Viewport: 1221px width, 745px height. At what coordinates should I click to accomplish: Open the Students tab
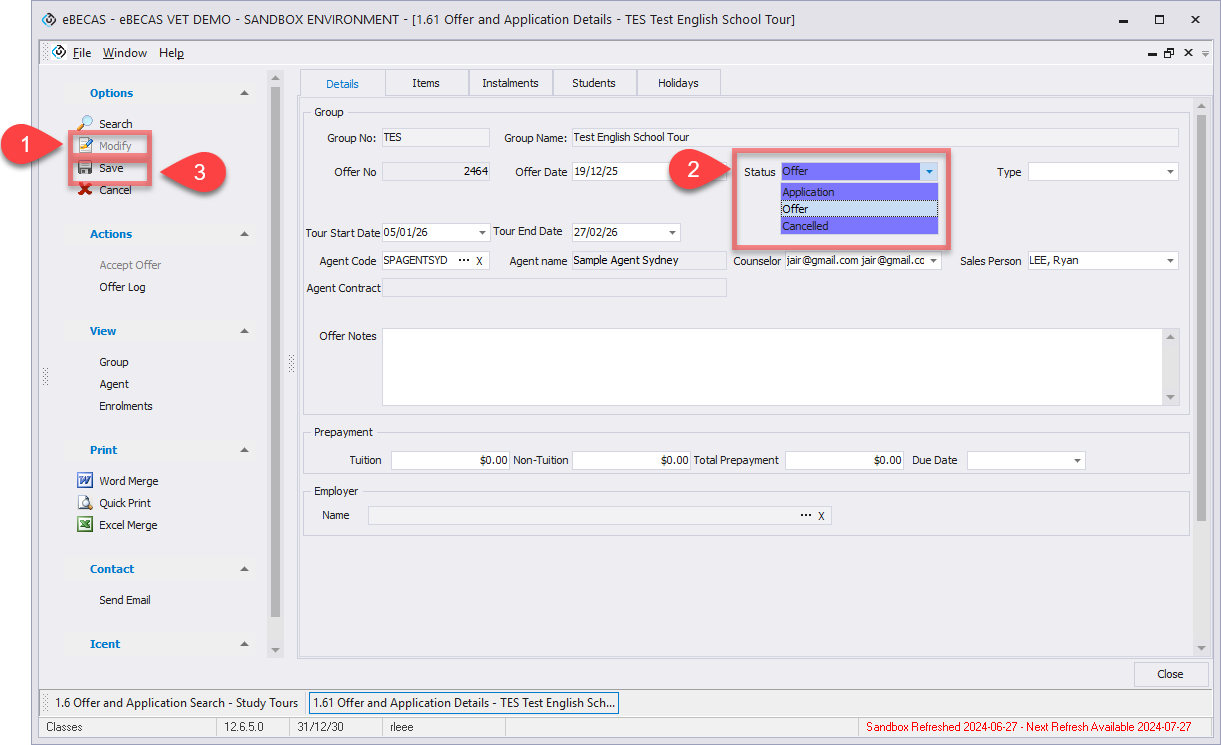(x=594, y=83)
